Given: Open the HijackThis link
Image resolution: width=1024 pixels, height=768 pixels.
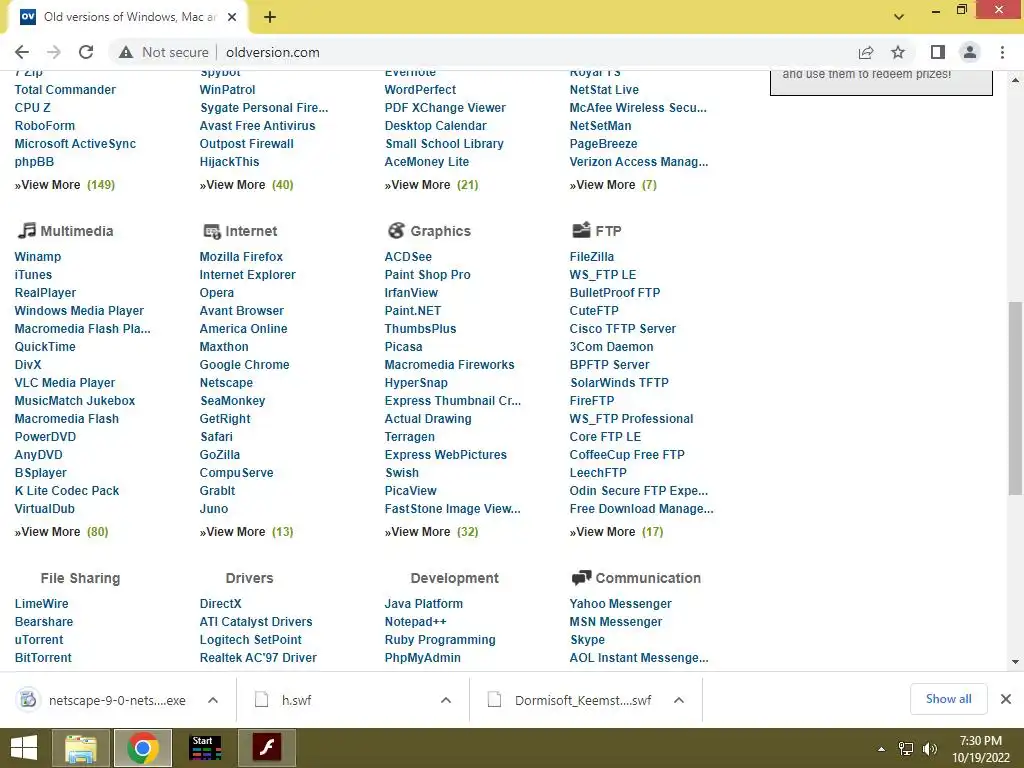Looking at the screenshot, I should [x=229, y=162].
